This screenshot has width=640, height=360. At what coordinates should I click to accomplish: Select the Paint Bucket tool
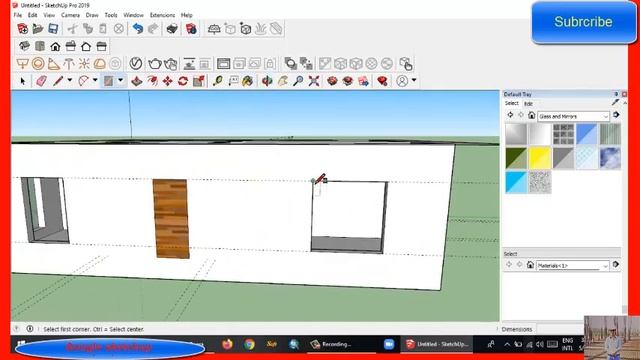(248, 81)
